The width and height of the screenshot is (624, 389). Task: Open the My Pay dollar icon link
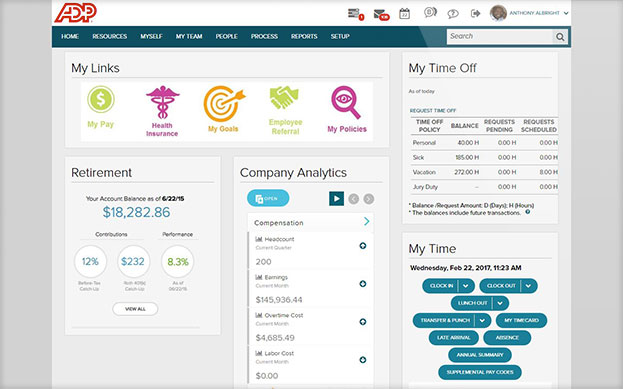[x=101, y=99]
